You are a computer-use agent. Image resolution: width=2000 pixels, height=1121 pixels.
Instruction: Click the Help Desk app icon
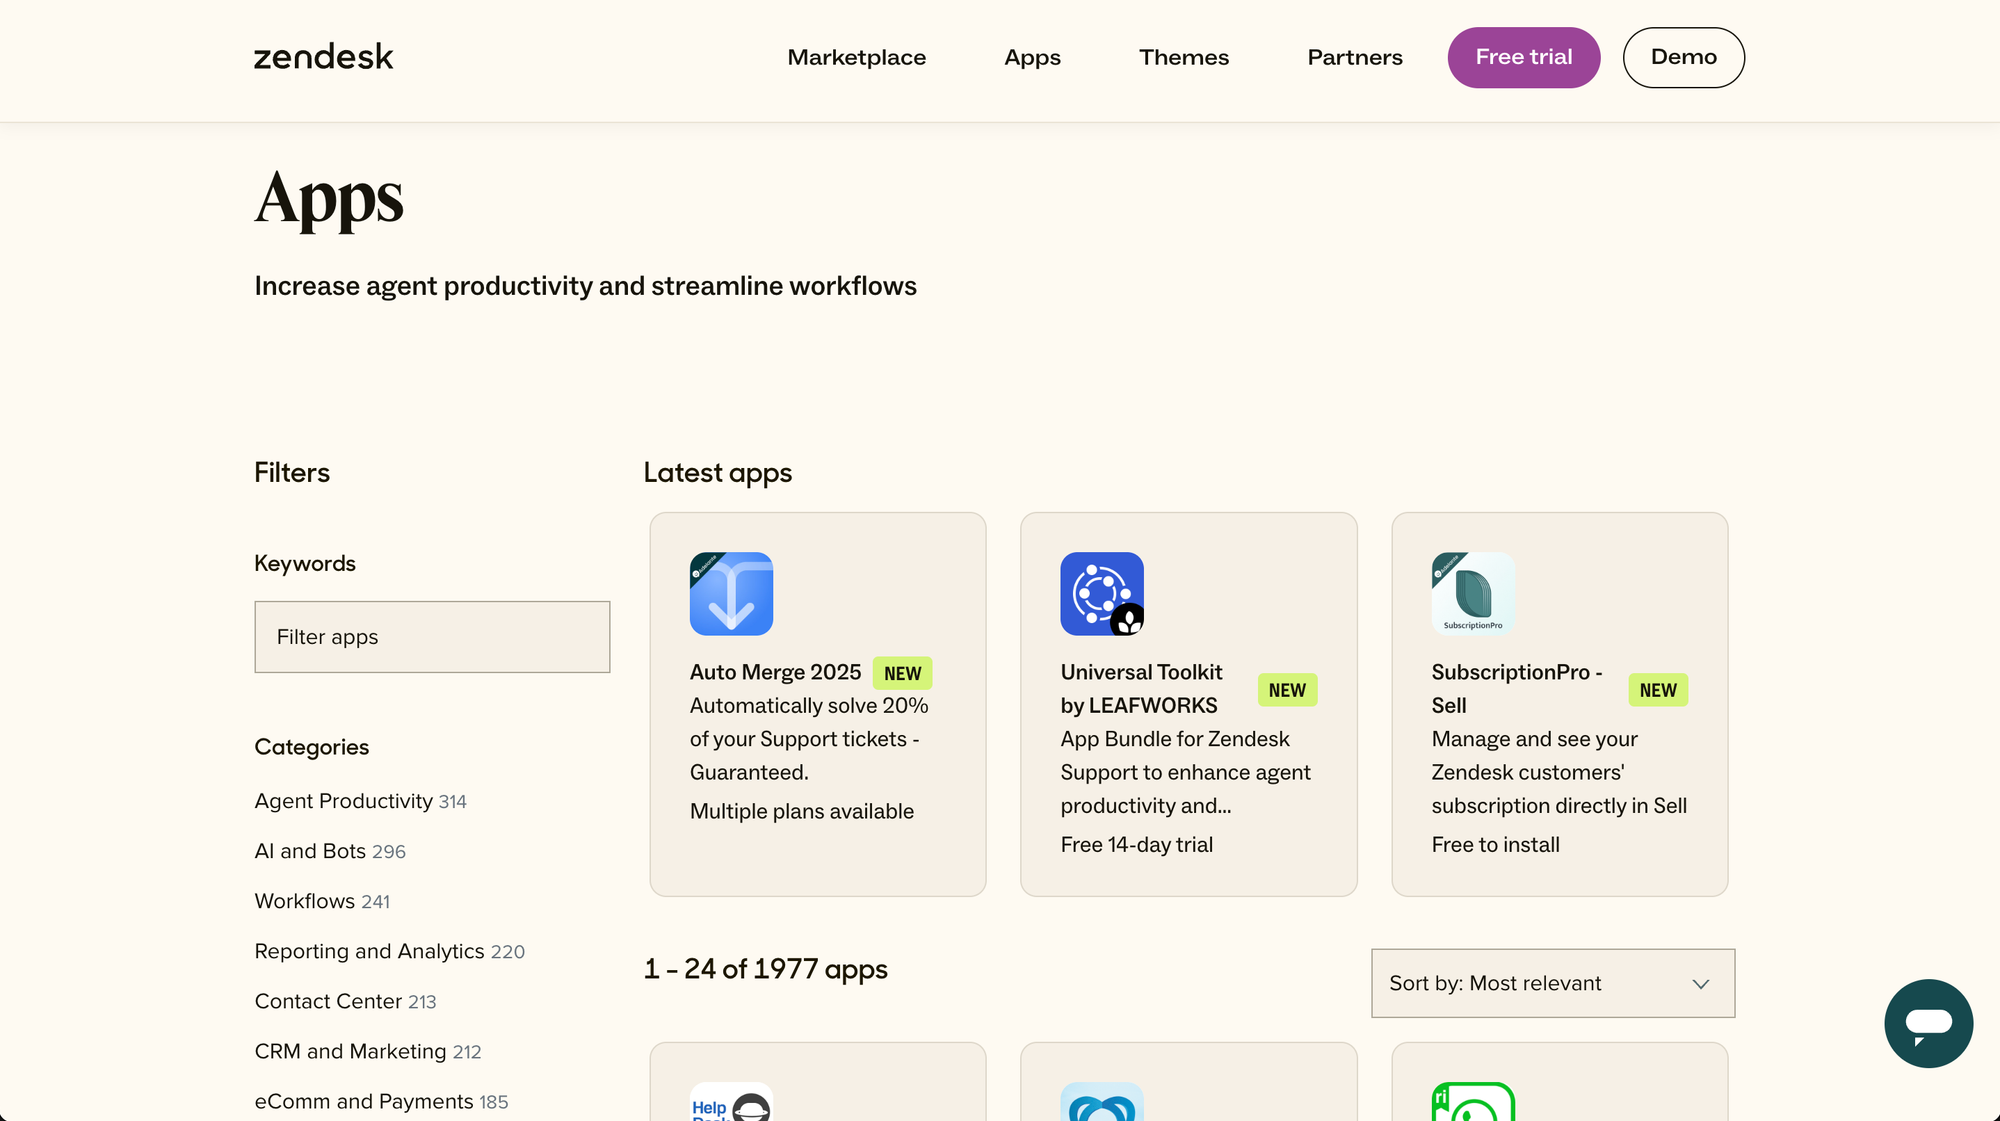[731, 1105]
